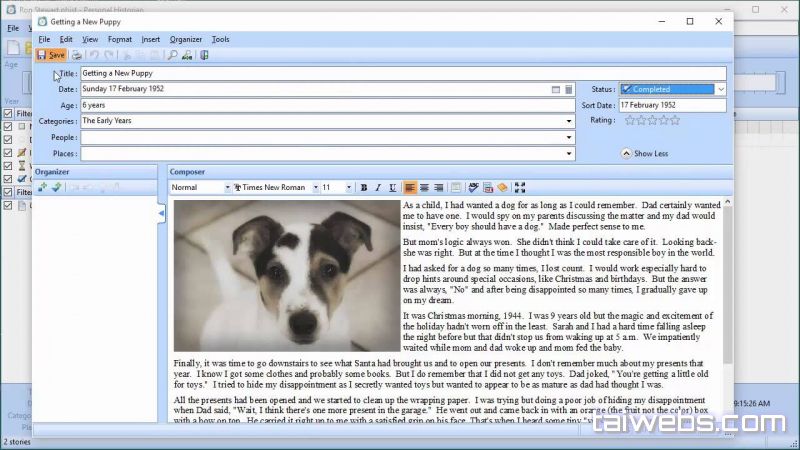Toggle Italic formatting in Composer

click(x=378, y=188)
